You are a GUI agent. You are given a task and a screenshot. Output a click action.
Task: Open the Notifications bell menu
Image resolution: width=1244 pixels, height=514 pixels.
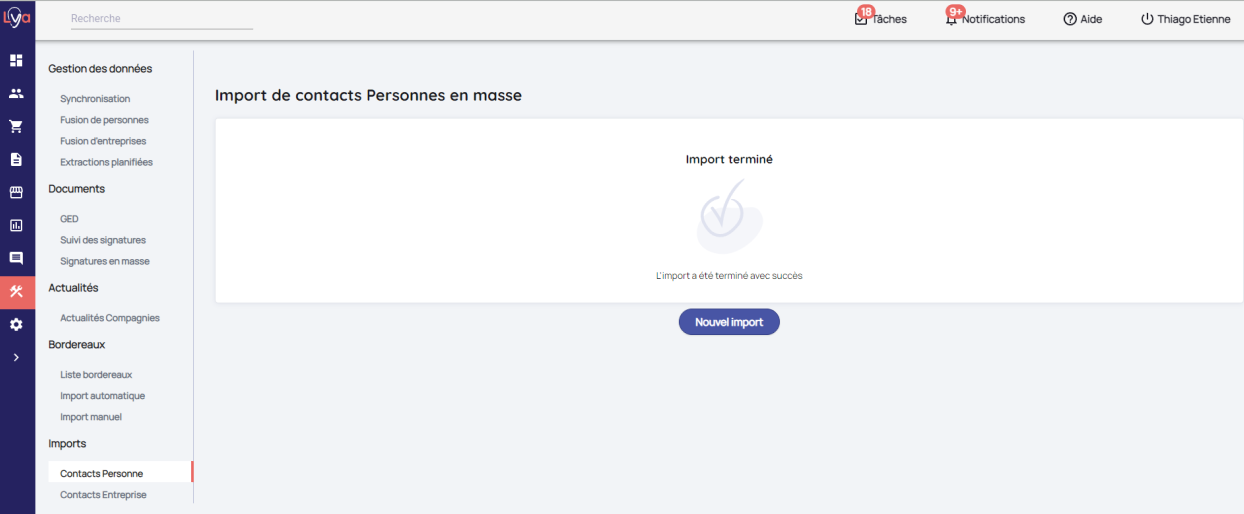coord(985,19)
